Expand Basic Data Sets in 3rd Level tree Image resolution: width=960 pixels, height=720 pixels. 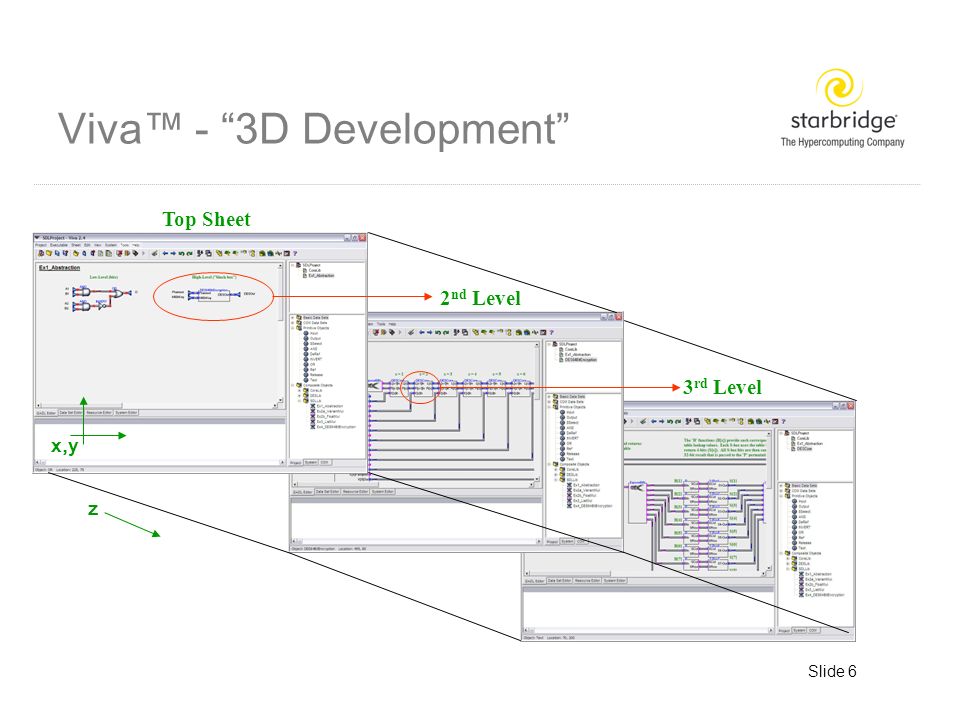click(781, 486)
